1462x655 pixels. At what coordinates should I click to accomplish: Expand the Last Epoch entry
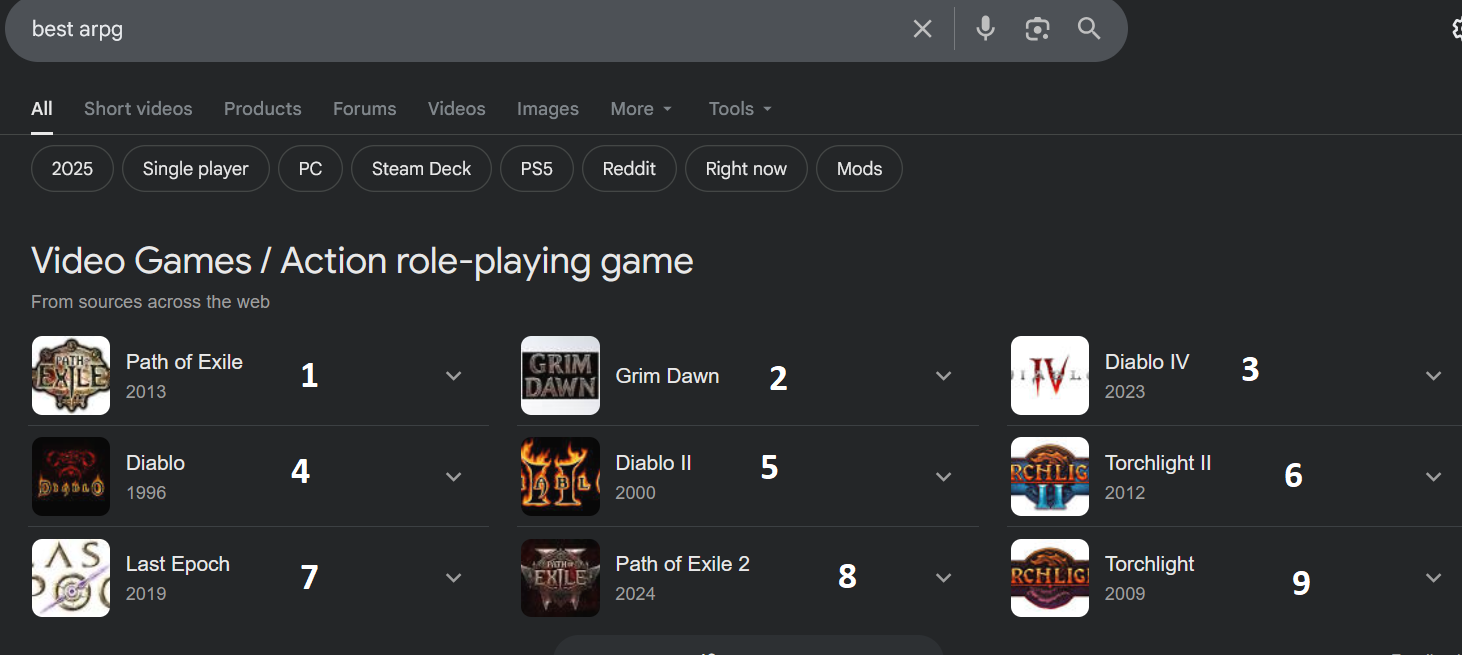[x=454, y=578]
